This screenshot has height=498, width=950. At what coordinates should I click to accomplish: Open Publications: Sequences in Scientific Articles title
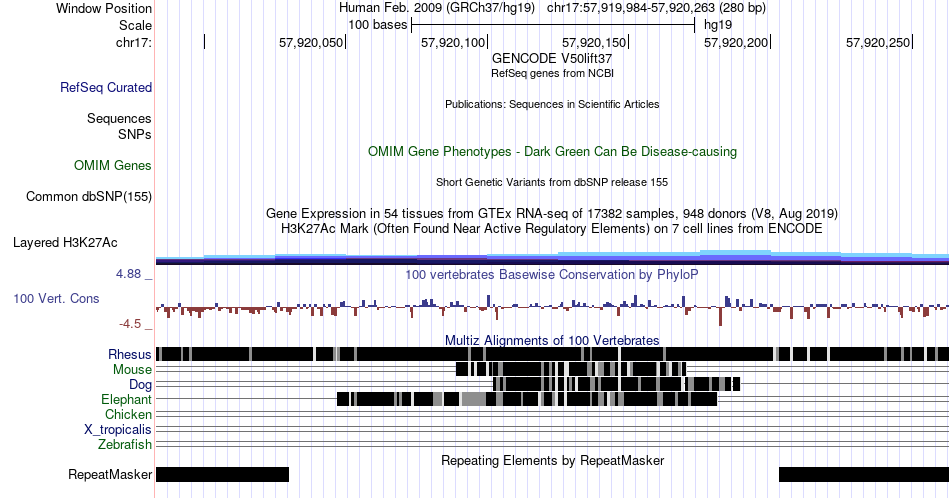coord(552,104)
